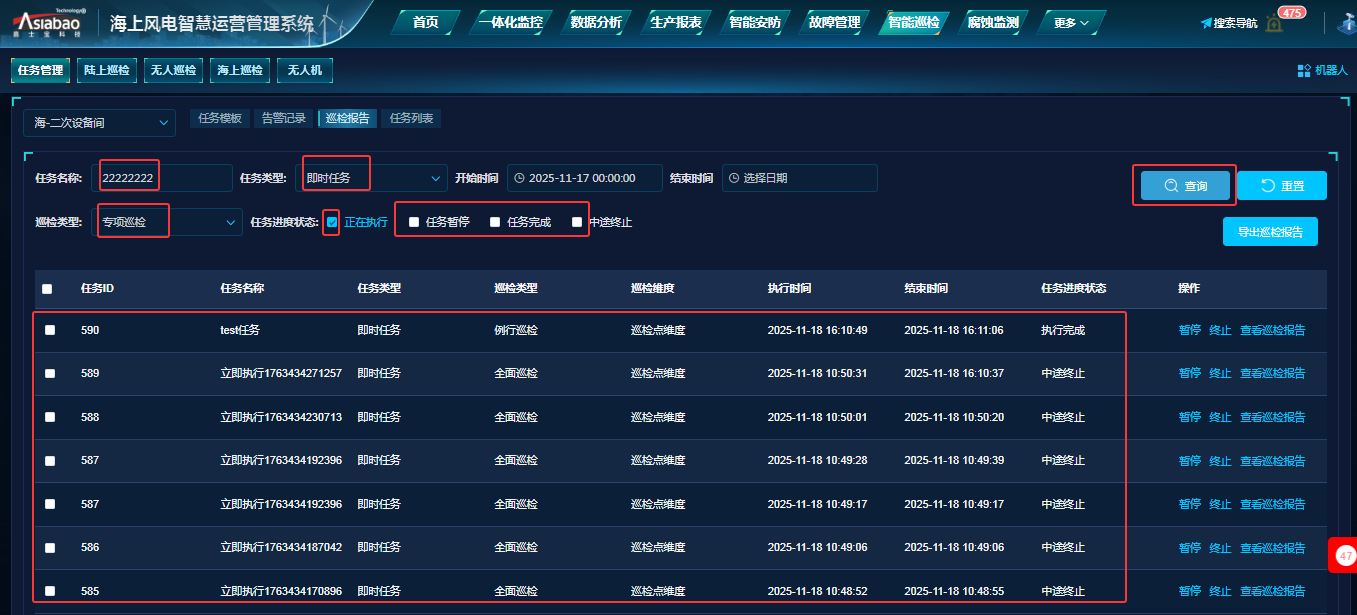Switch to the 告警记录 tab
1357x615 pixels.
pyautogui.click(x=283, y=118)
